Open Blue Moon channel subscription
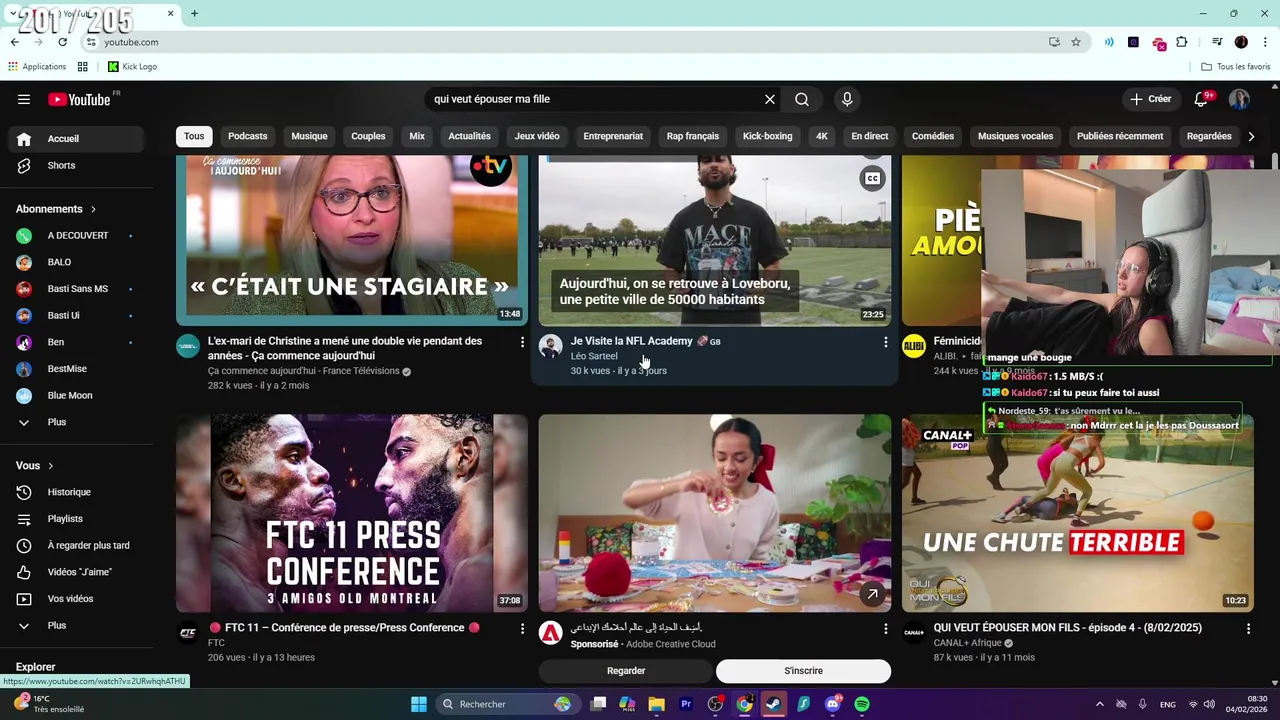Screen dimensions: 1280x720 click(x=78, y=395)
